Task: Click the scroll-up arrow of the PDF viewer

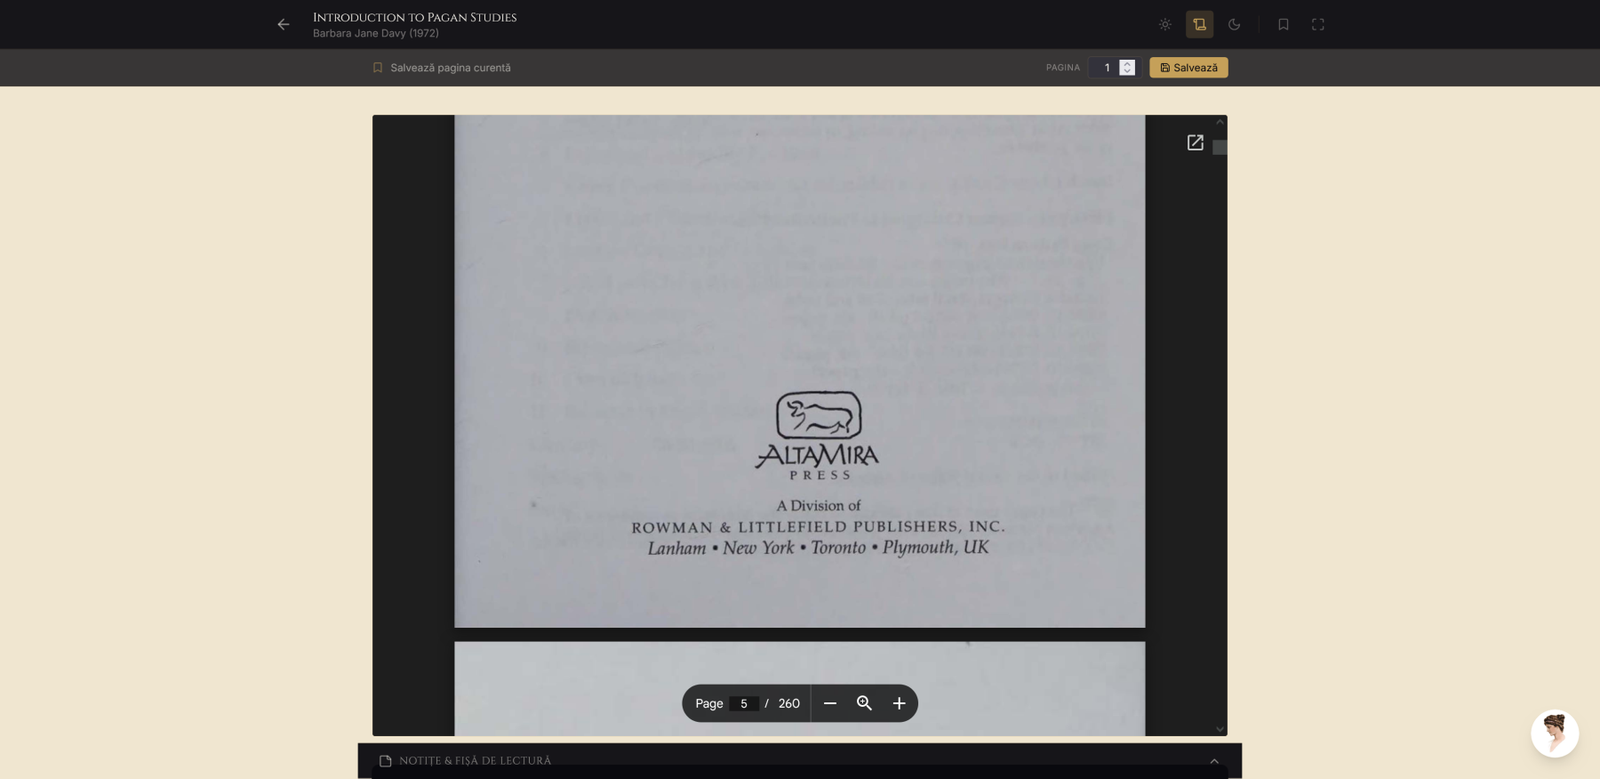Action: pos(1220,122)
